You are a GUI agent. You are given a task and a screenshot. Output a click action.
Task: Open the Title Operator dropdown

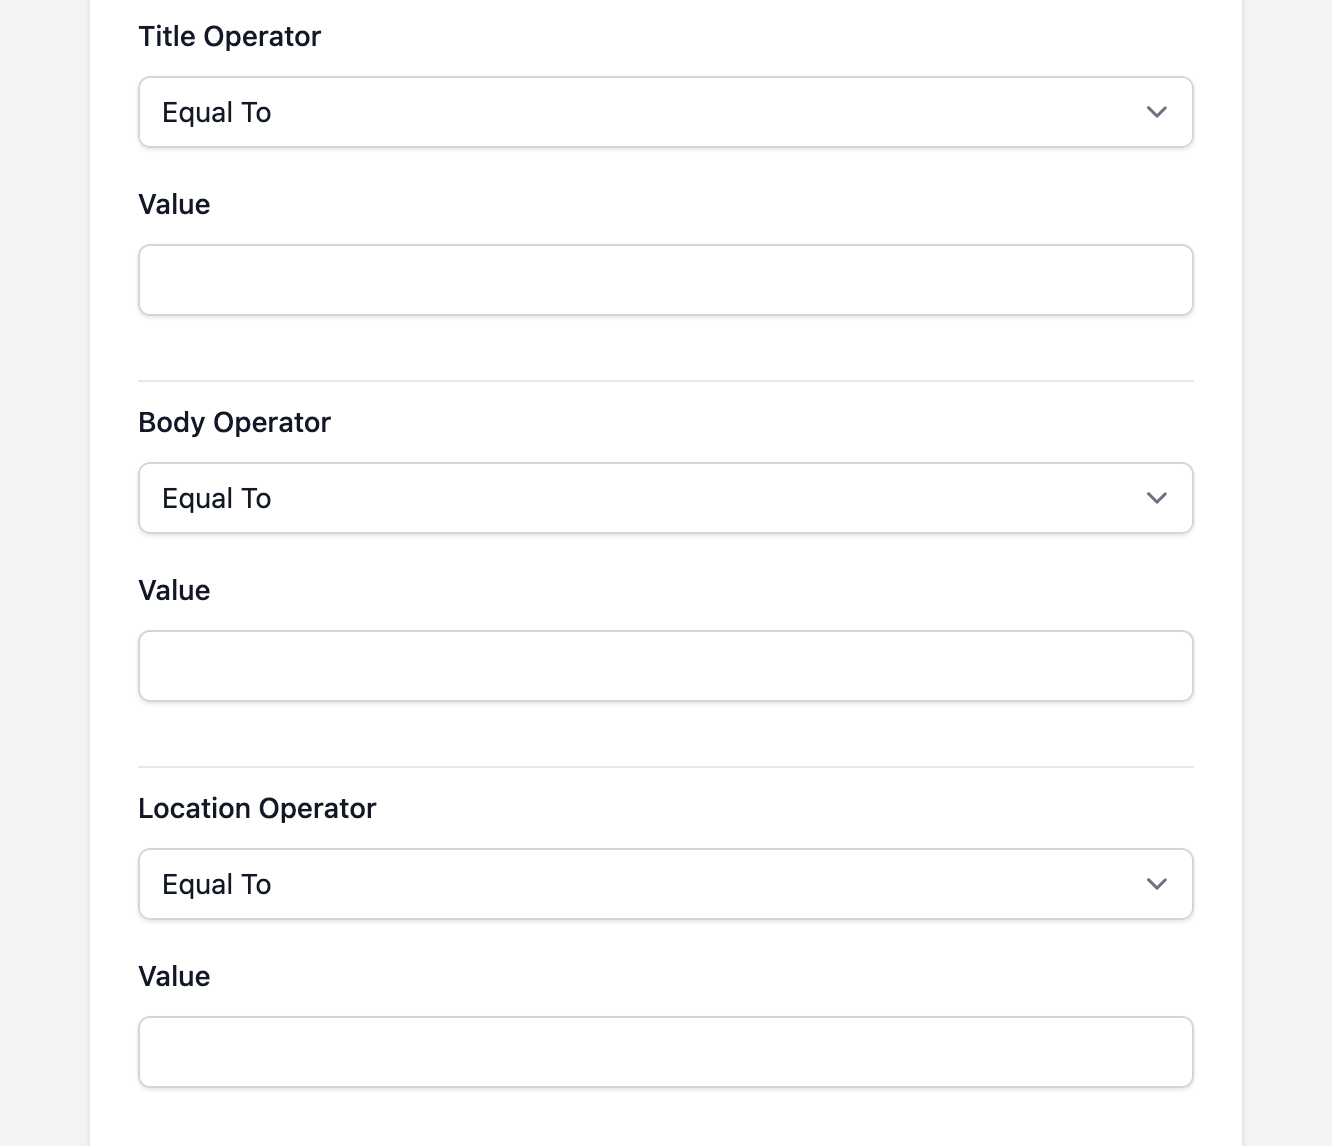click(665, 112)
